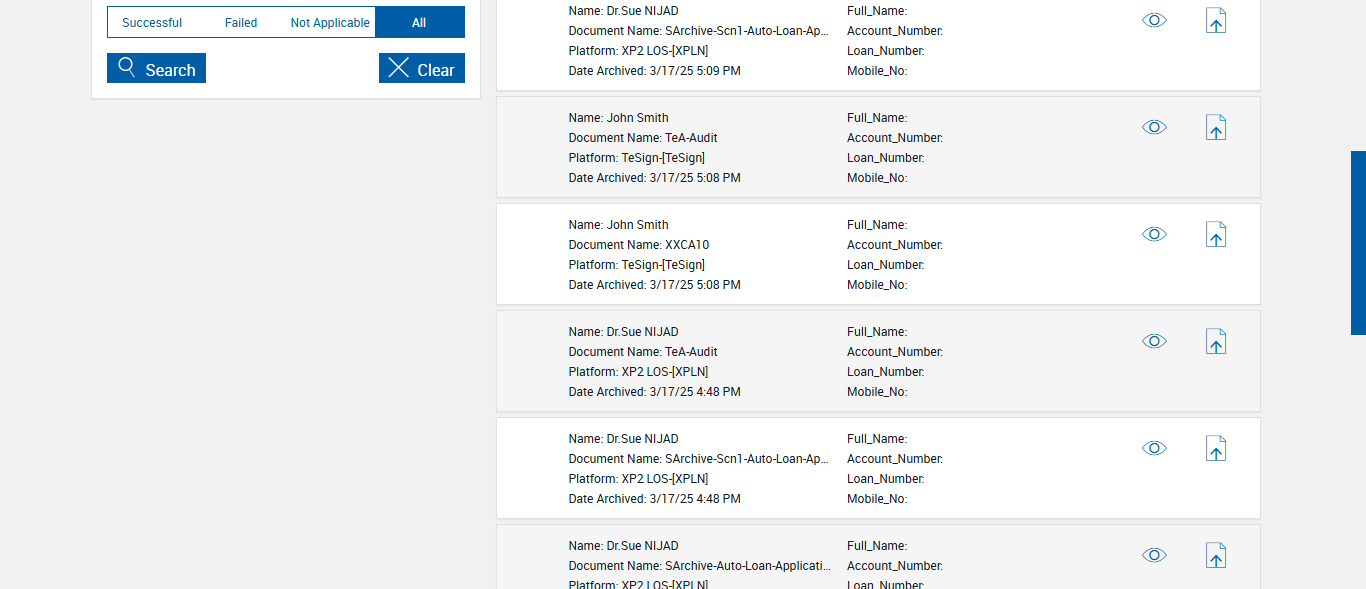Viewport: 1366px width, 589px height.
Task: Click the Clear button
Action: pos(421,68)
